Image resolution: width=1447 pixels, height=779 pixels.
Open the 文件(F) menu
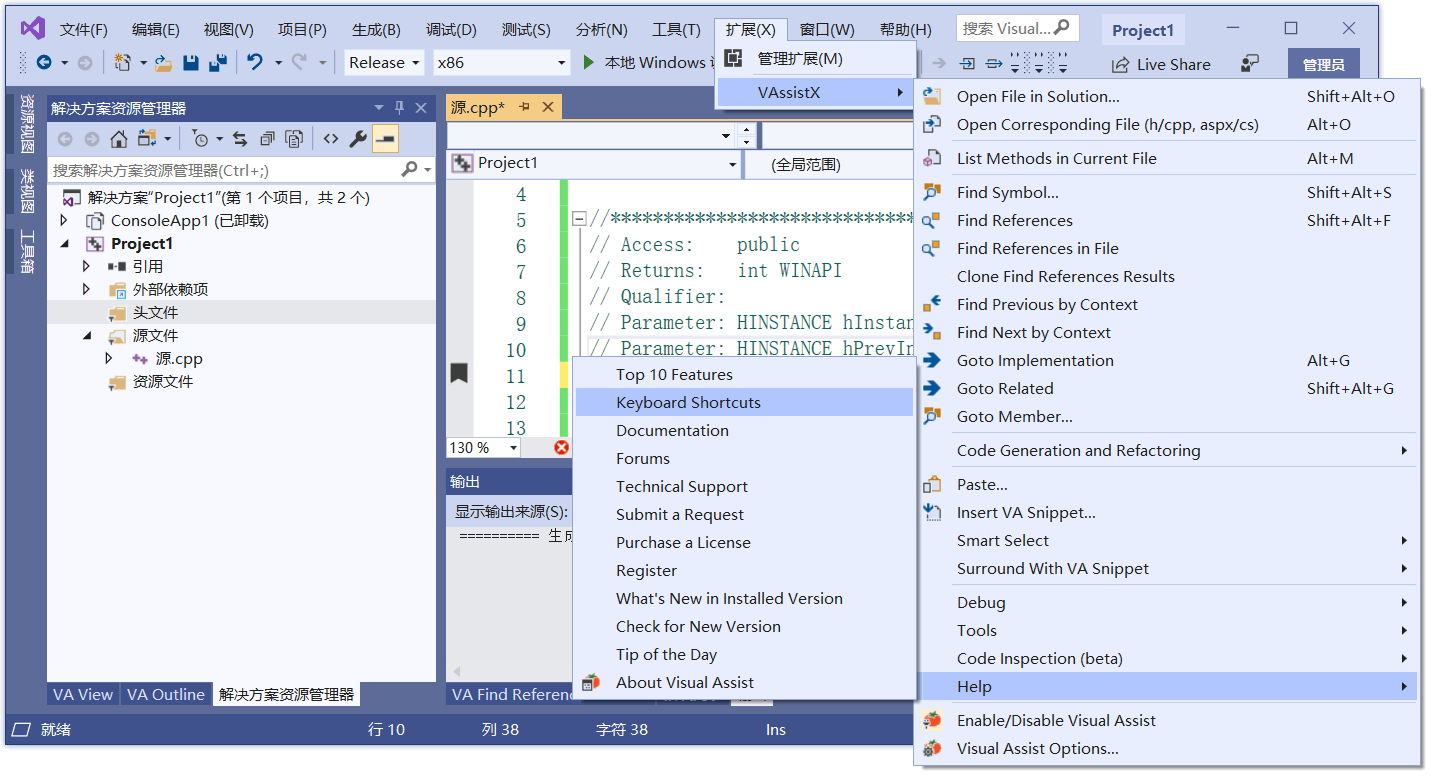coord(84,30)
